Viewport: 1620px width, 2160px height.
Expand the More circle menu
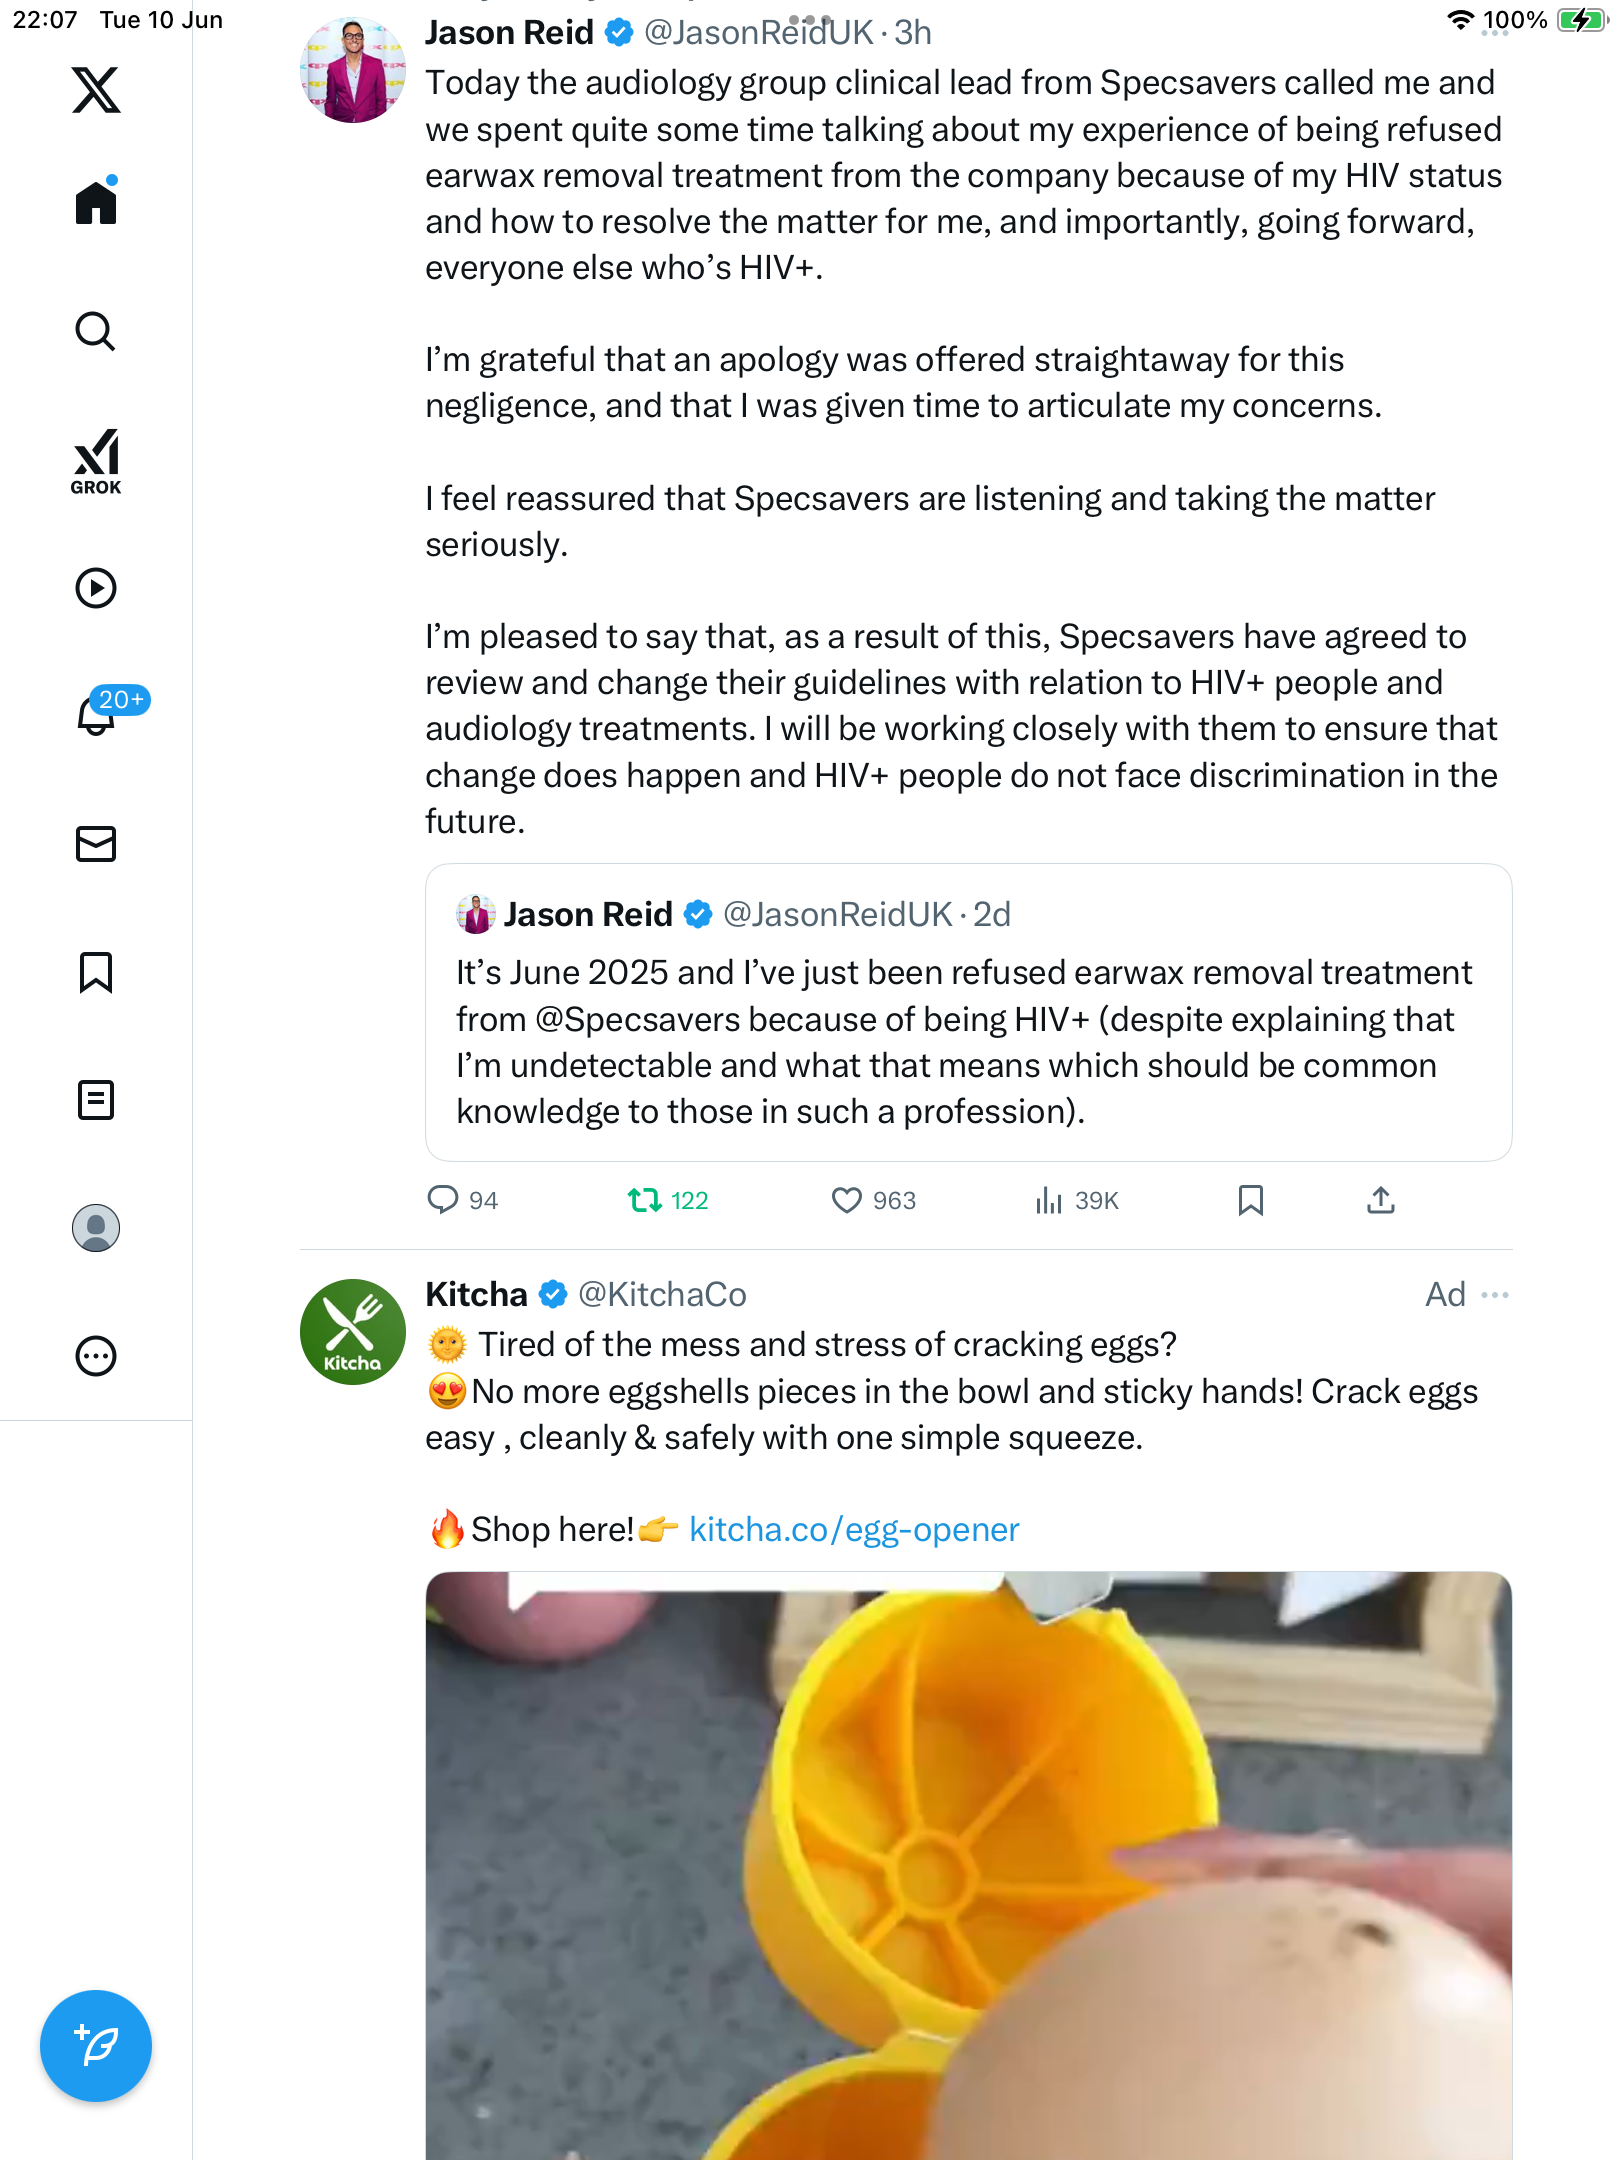coord(96,1356)
